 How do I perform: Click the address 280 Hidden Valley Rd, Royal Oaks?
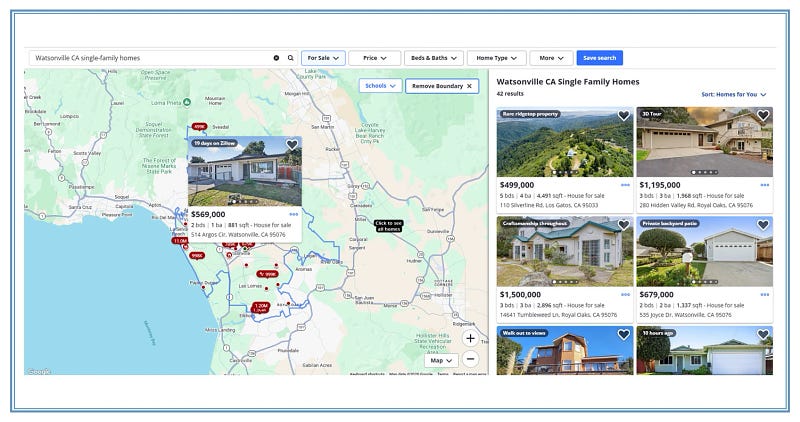696,205
